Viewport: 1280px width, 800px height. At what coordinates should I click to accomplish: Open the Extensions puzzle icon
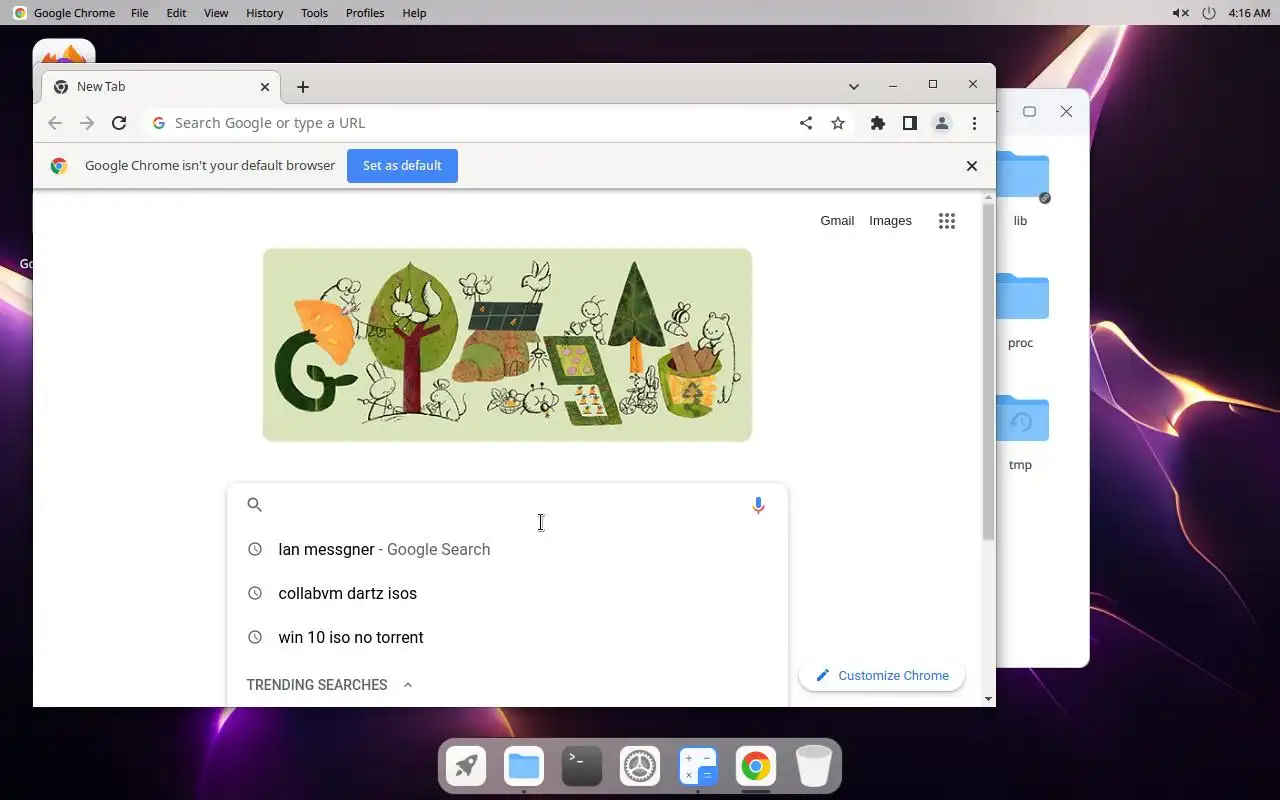pos(878,123)
